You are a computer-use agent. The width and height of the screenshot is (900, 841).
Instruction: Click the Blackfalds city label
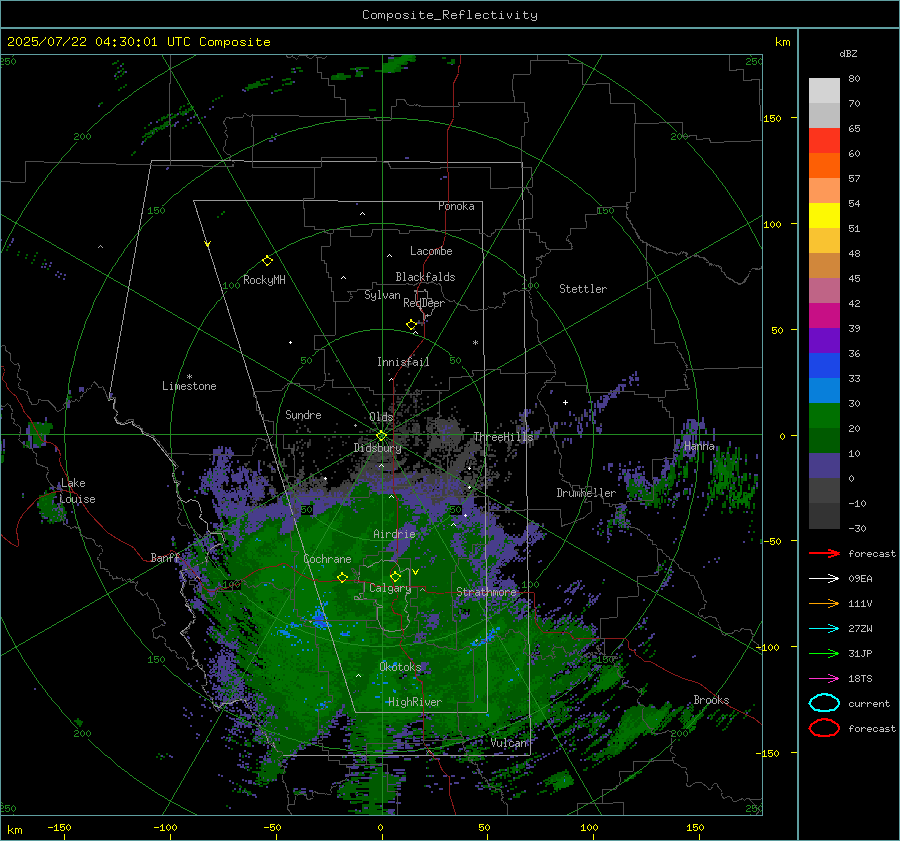[425, 277]
